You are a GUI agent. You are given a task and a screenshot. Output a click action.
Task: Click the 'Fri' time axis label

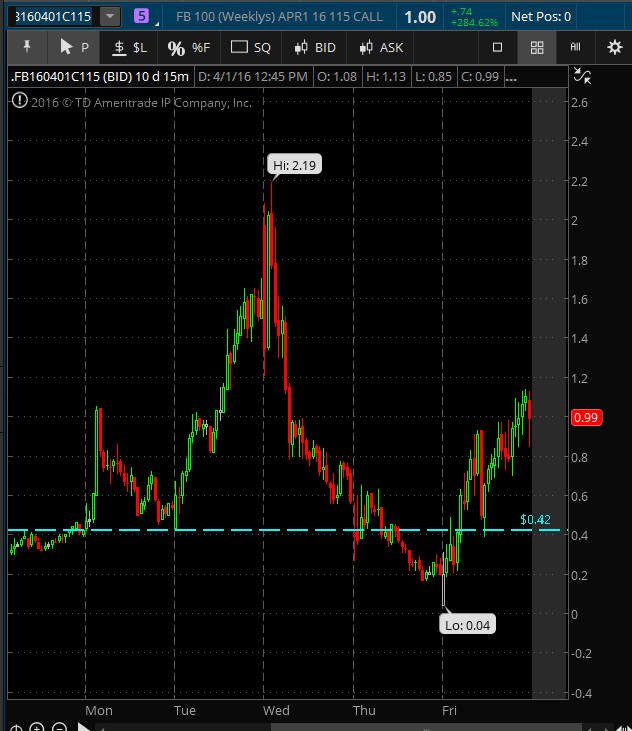click(x=449, y=710)
